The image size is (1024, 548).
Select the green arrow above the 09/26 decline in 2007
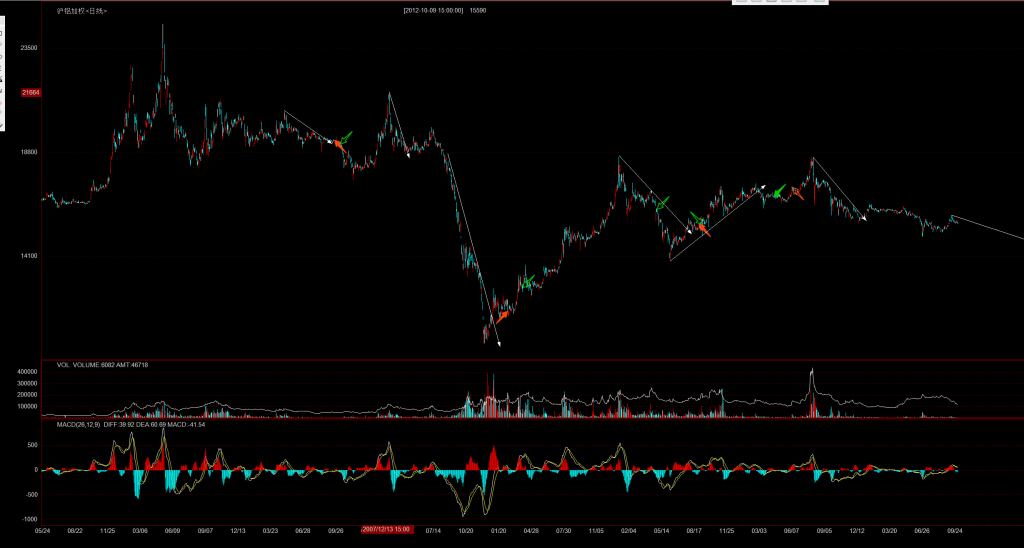pos(346,135)
